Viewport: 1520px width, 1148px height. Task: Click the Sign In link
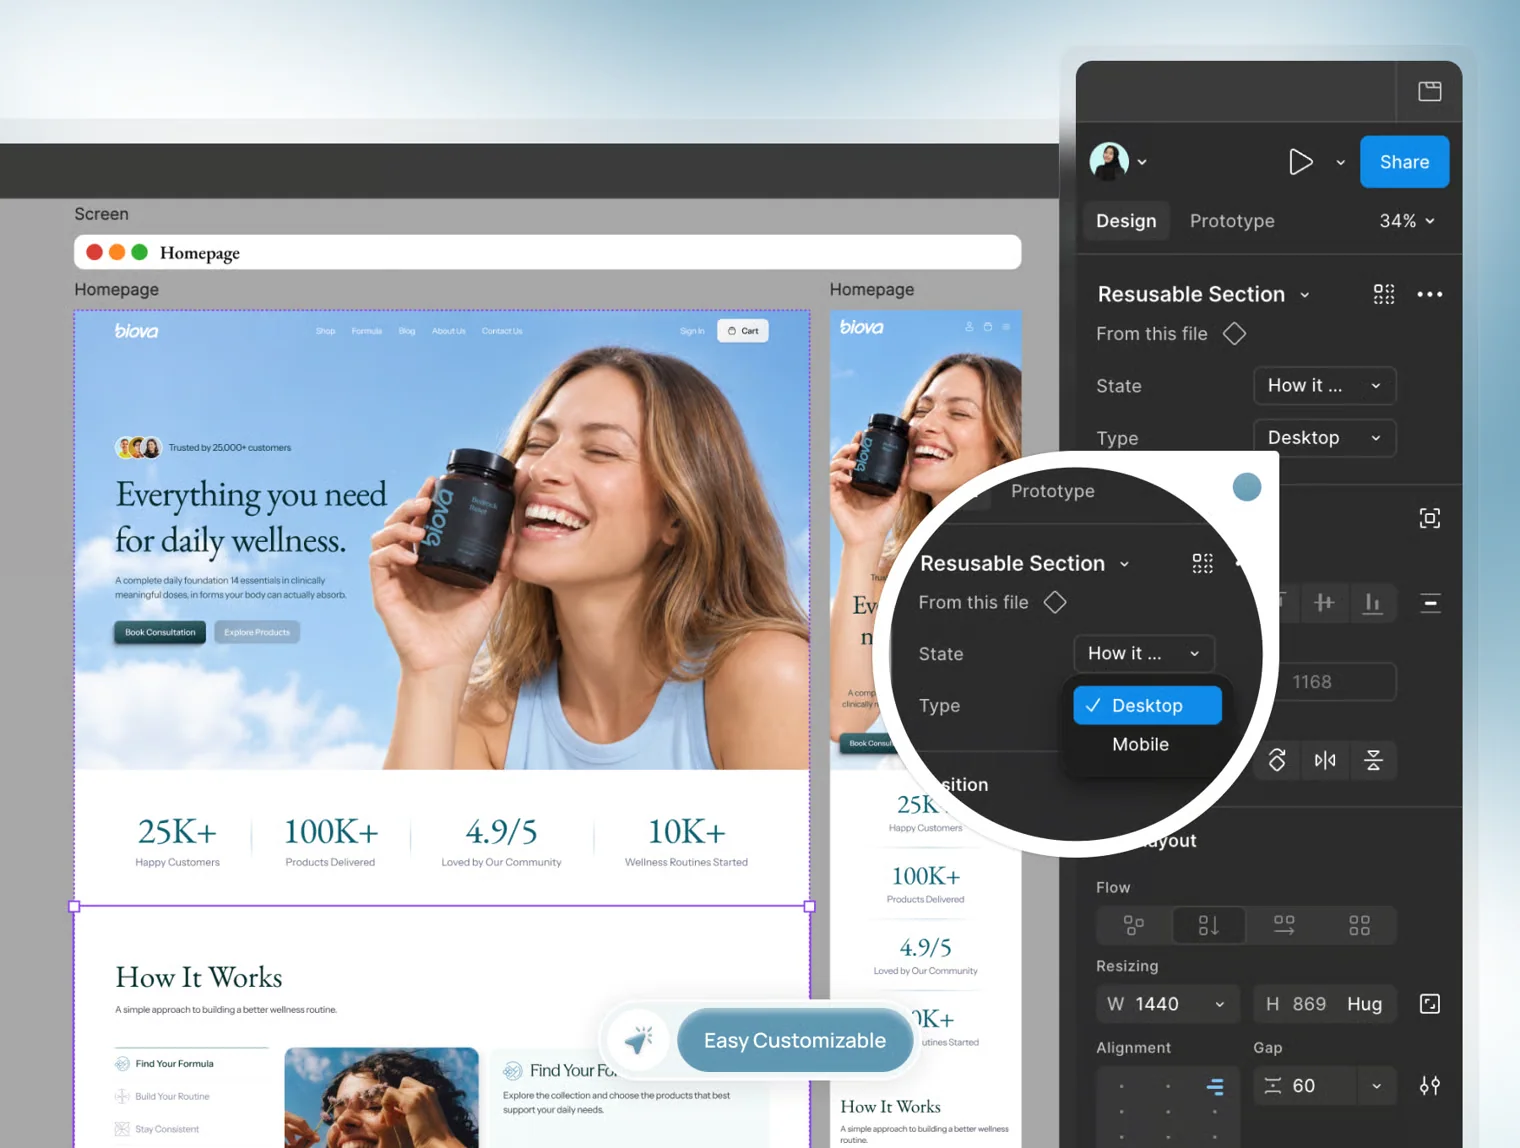(692, 331)
